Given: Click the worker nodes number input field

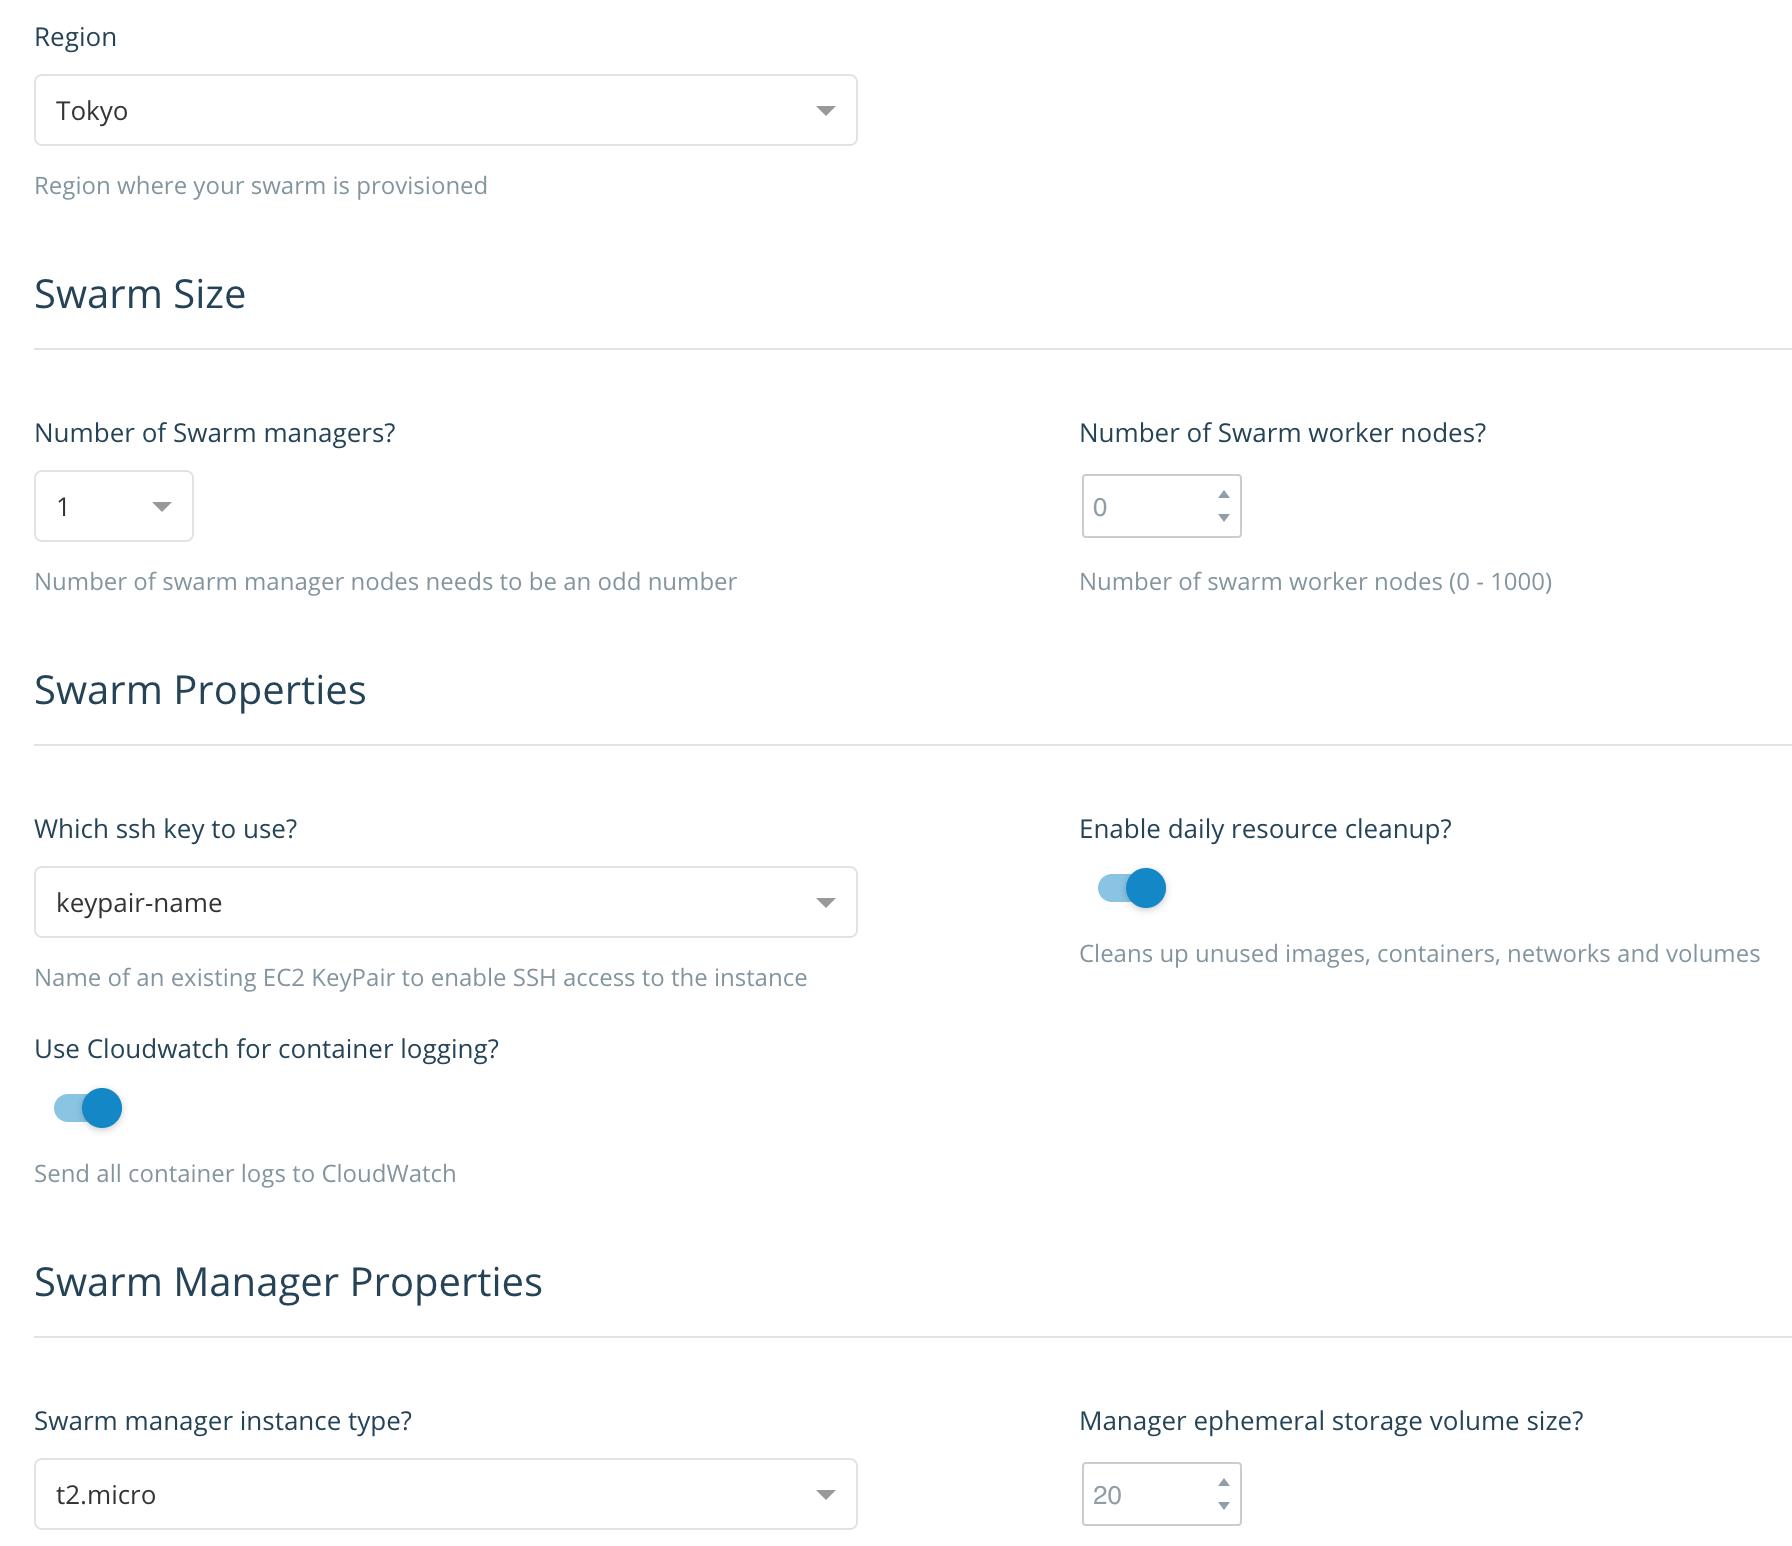Looking at the screenshot, I should click(1161, 506).
